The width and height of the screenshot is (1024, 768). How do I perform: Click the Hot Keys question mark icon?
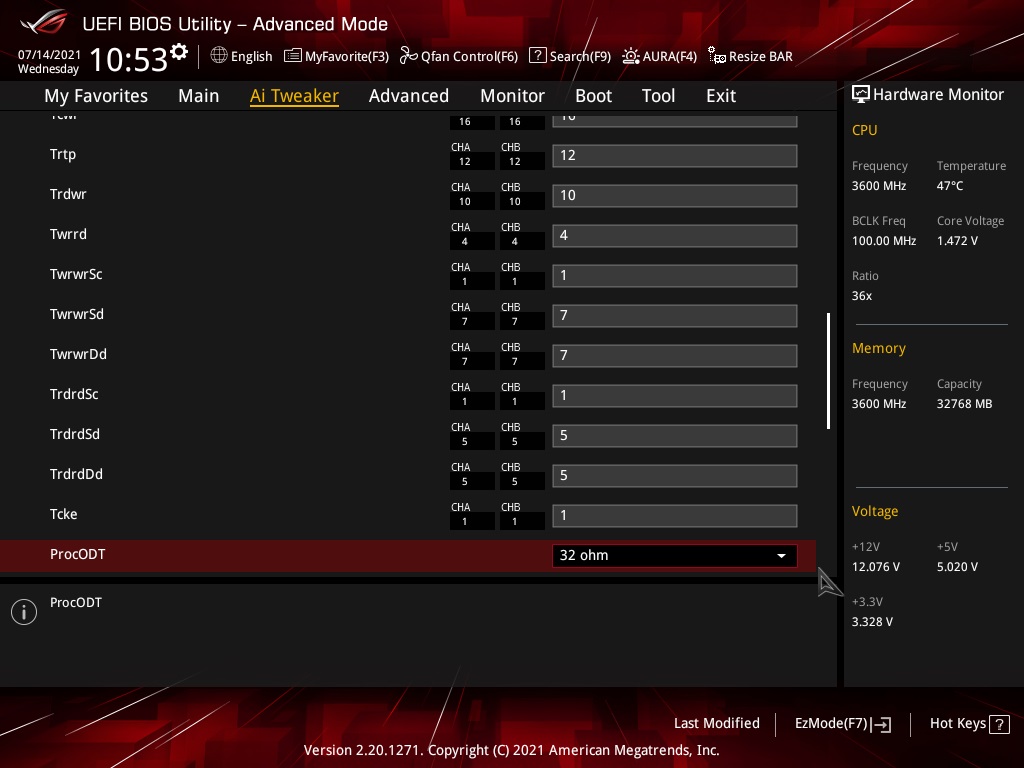999,724
